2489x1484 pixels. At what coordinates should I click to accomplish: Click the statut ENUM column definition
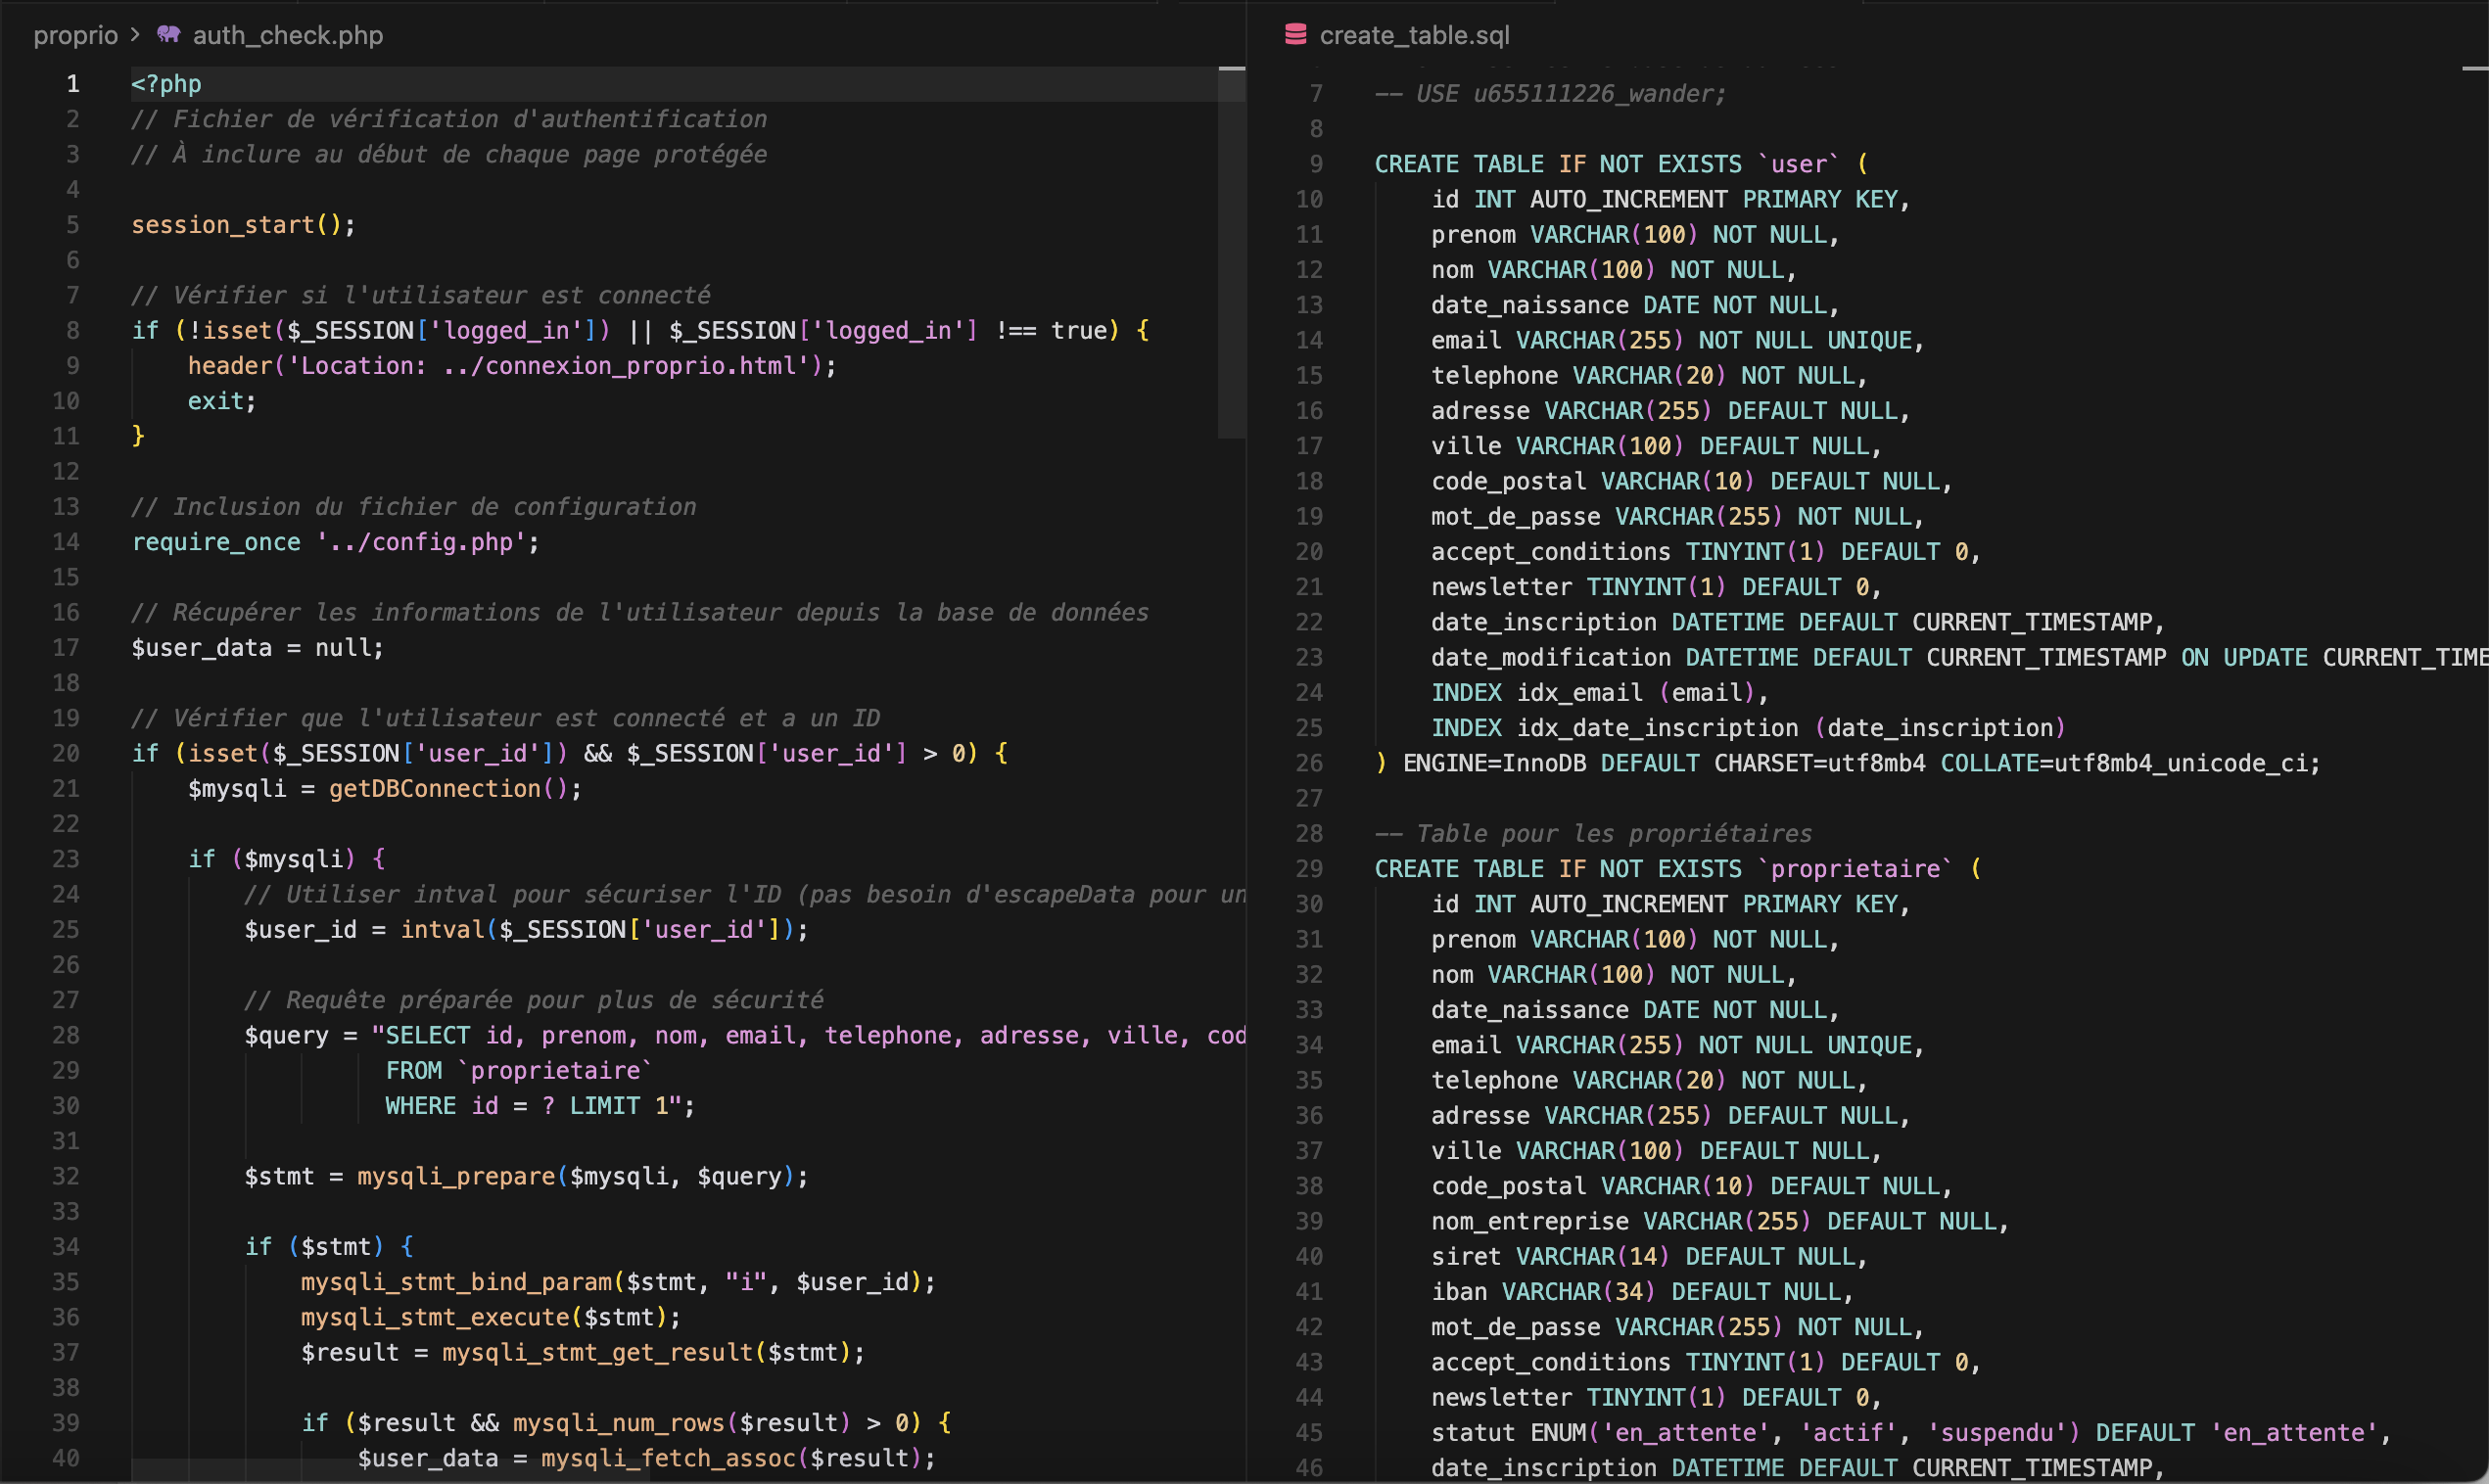point(1509,1432)
